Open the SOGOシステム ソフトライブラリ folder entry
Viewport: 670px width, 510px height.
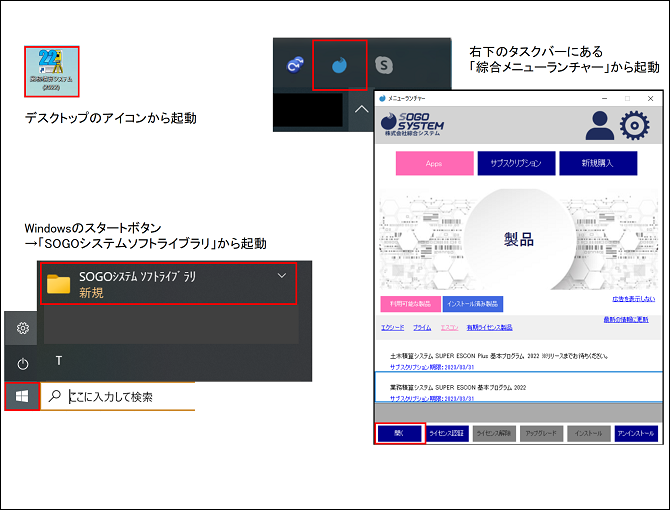coord(168,284)
